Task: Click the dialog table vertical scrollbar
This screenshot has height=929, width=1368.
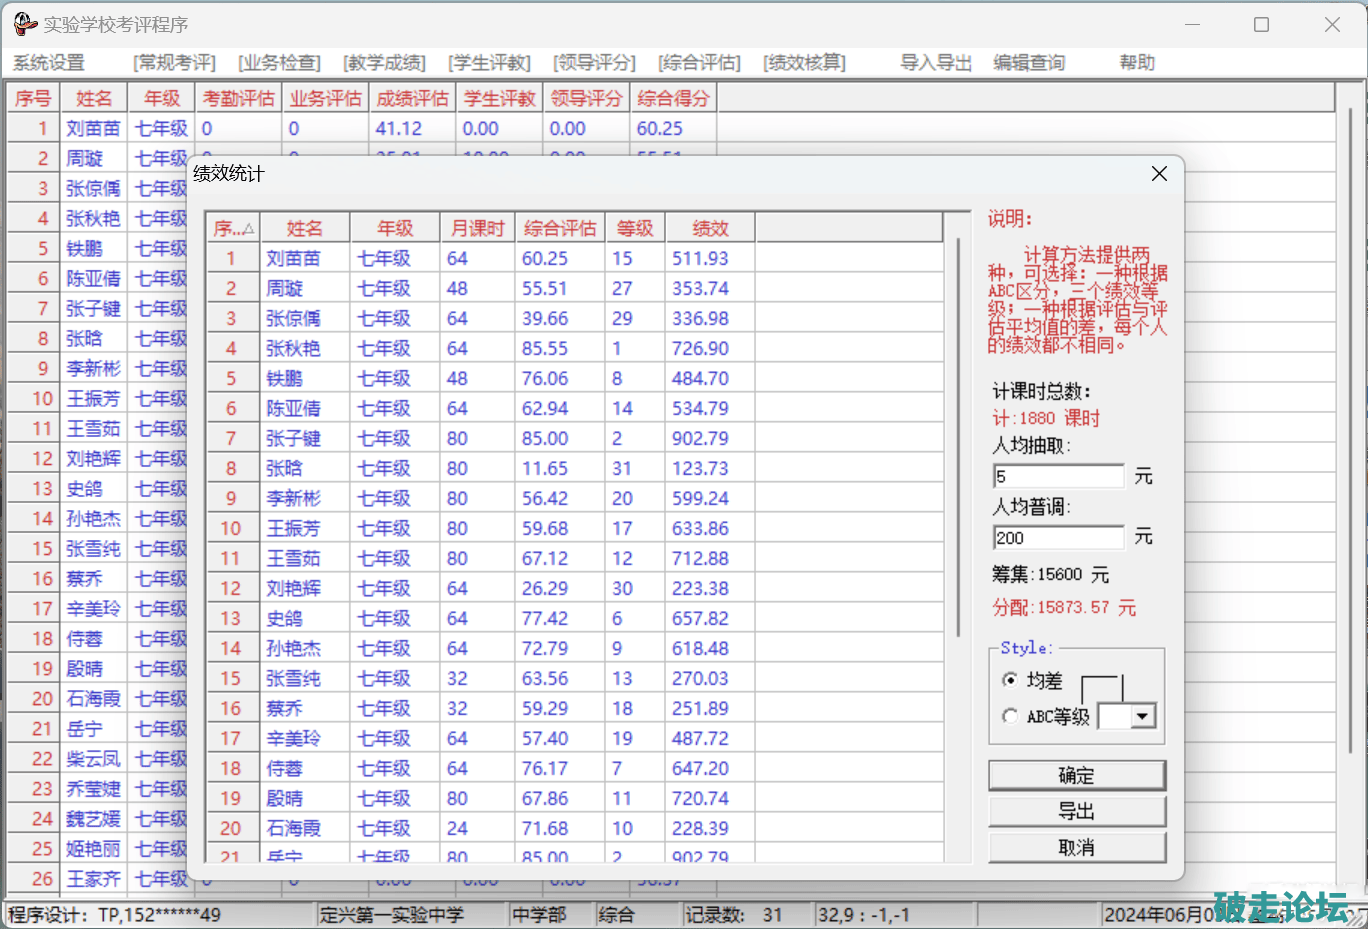Action: pos(957,440)
